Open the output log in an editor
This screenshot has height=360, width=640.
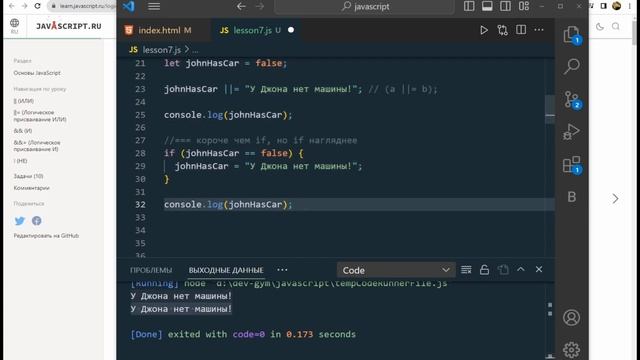503,270
